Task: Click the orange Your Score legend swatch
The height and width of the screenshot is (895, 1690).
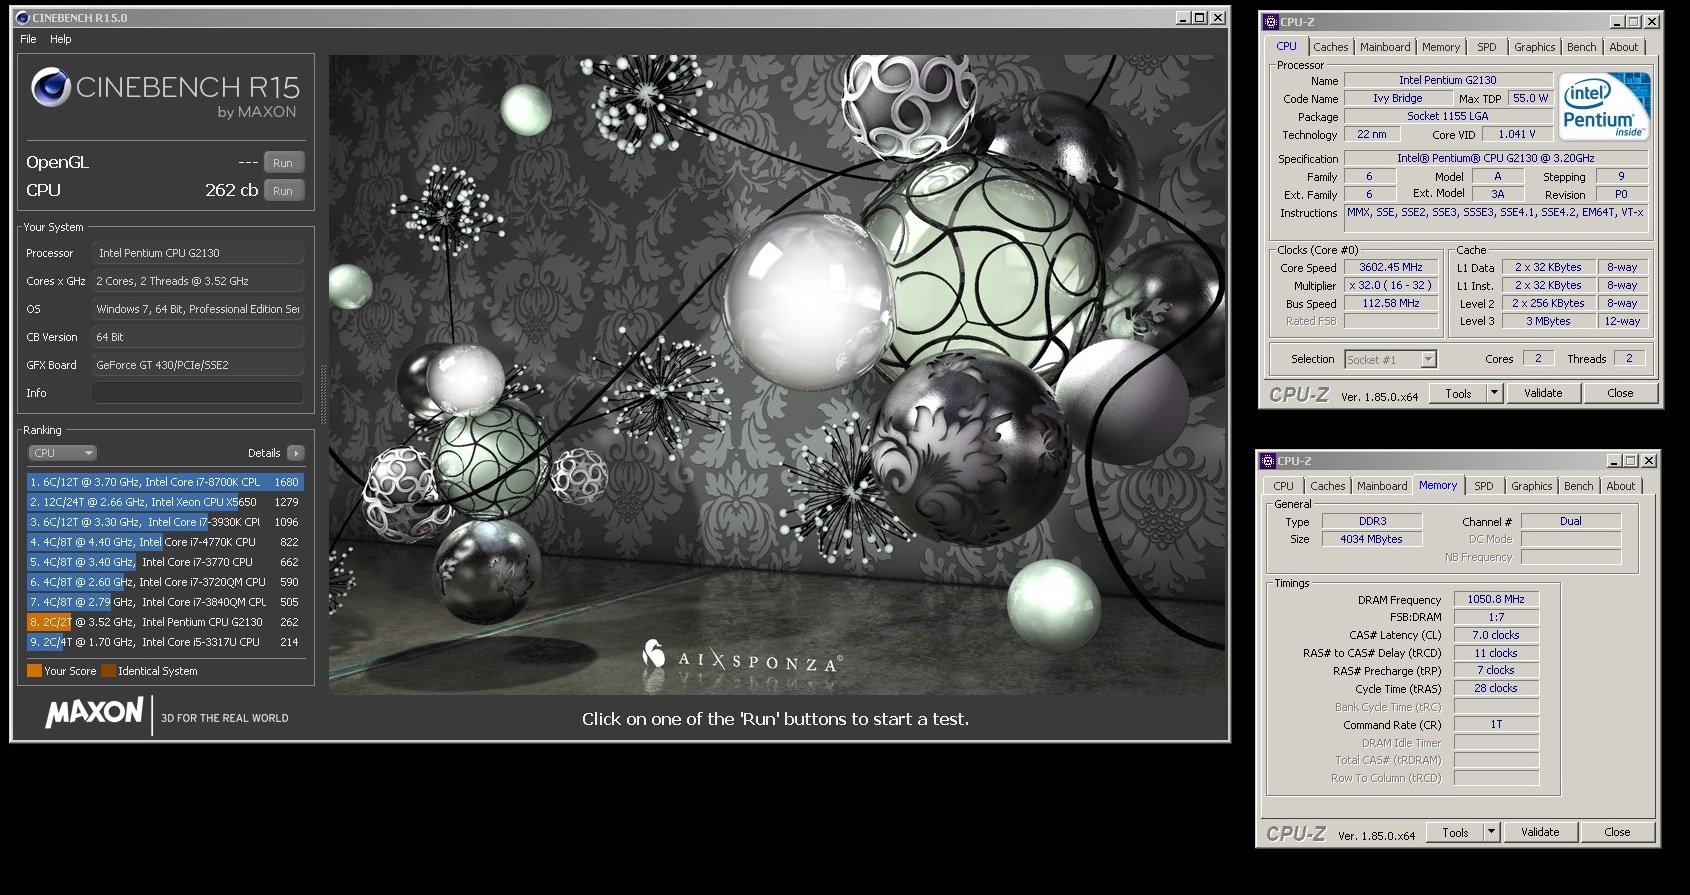Action: (x=34, y=671)
